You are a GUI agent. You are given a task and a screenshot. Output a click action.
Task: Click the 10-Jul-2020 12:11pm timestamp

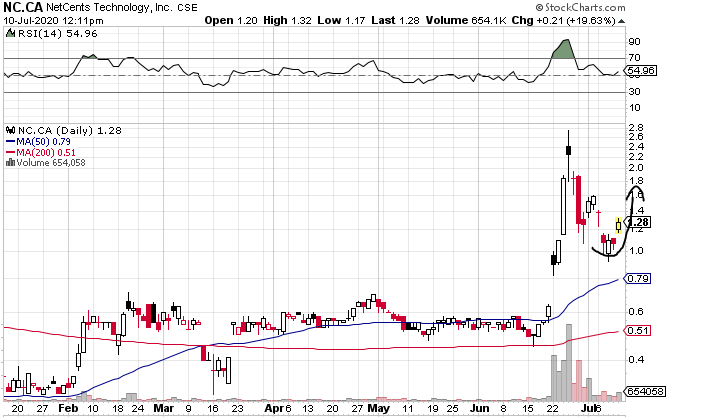point(54,21)
